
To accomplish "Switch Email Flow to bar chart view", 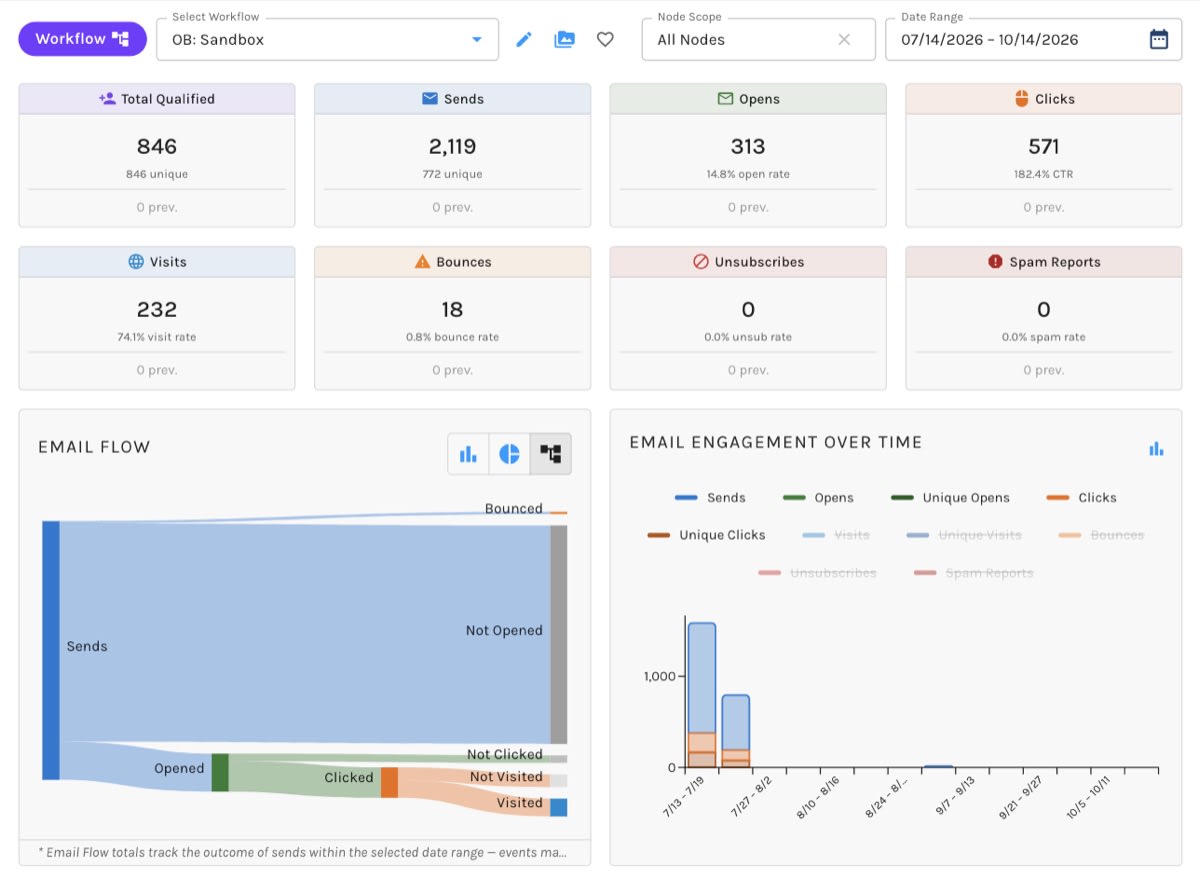I will click(468, 454).
